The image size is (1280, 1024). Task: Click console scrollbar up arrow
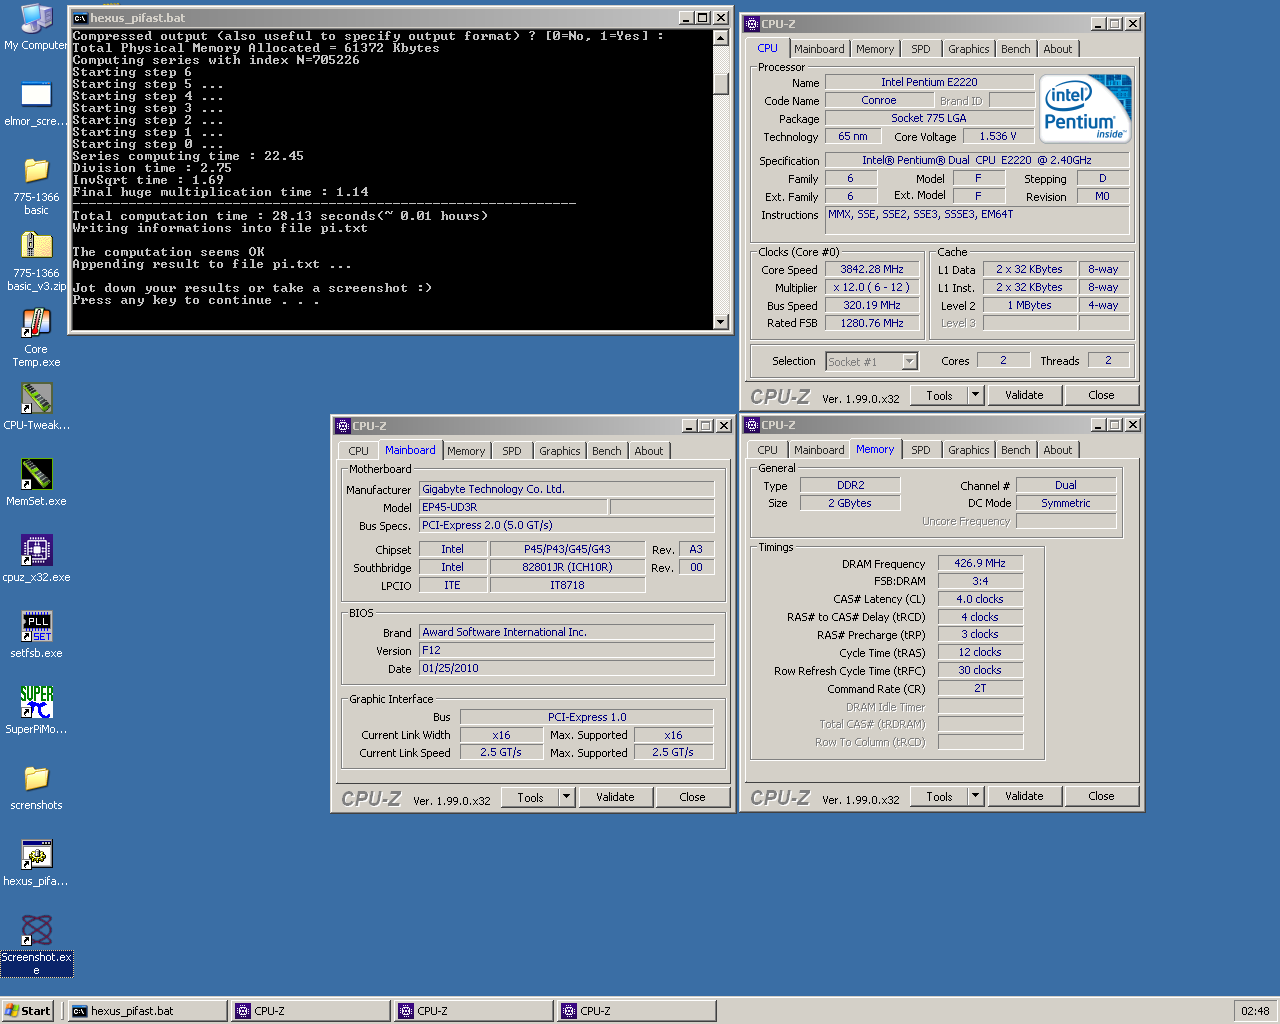[x=721, y=38]
